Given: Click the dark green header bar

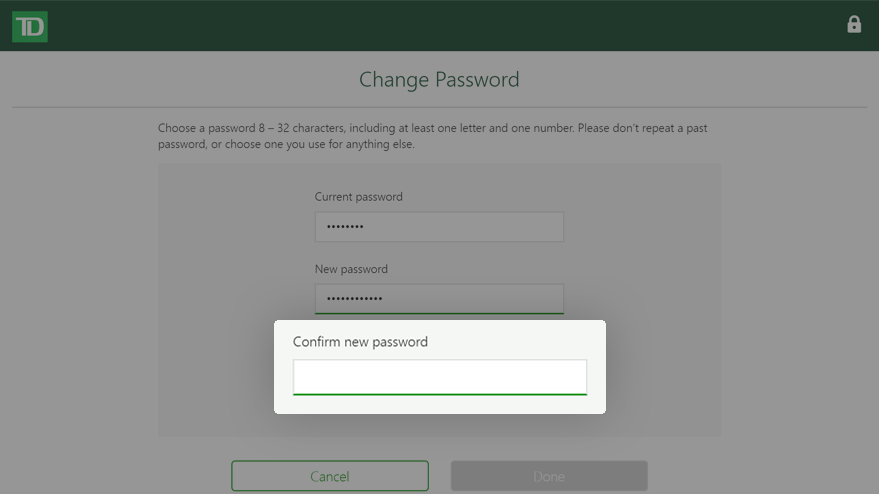Looking at the screenshot, I should [x=440, y=26].
